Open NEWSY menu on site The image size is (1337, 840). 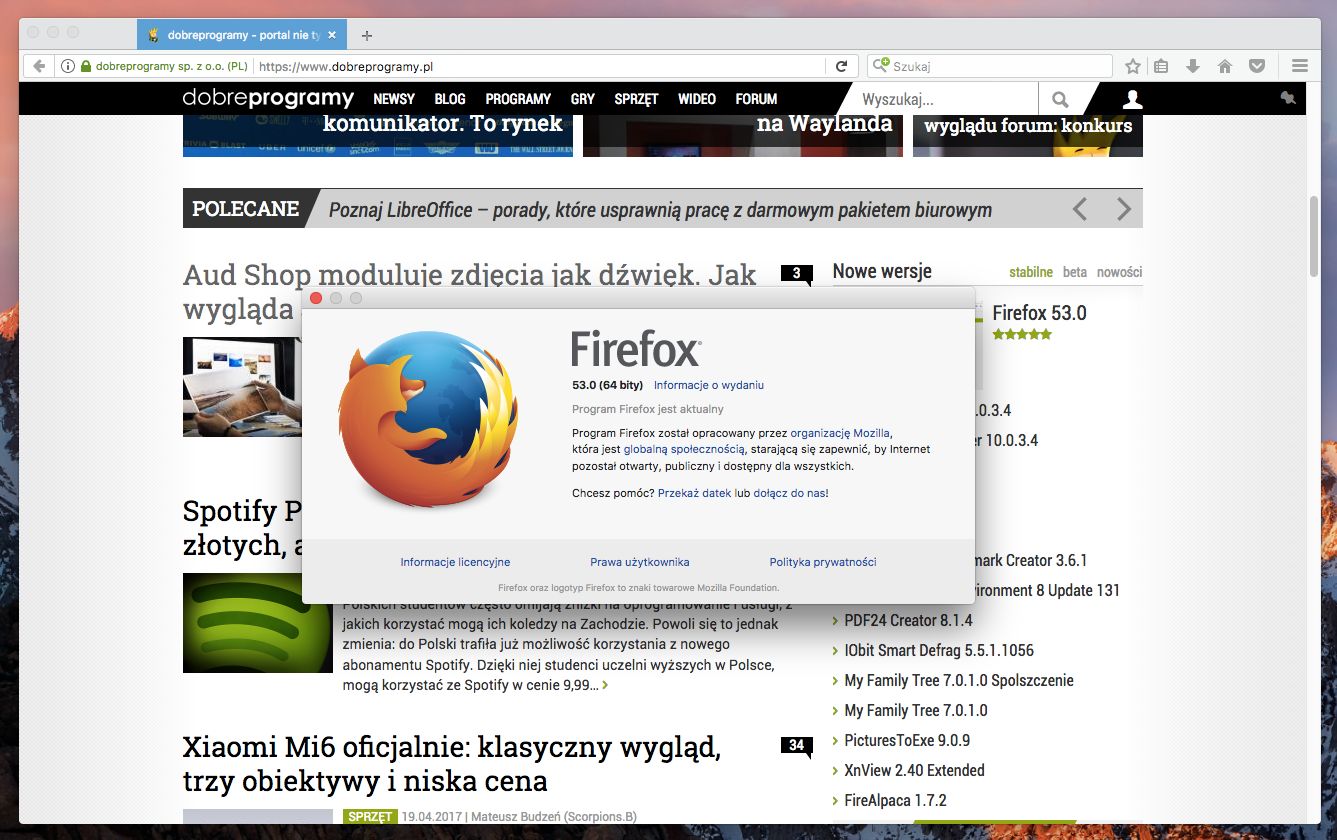point(394,99)
